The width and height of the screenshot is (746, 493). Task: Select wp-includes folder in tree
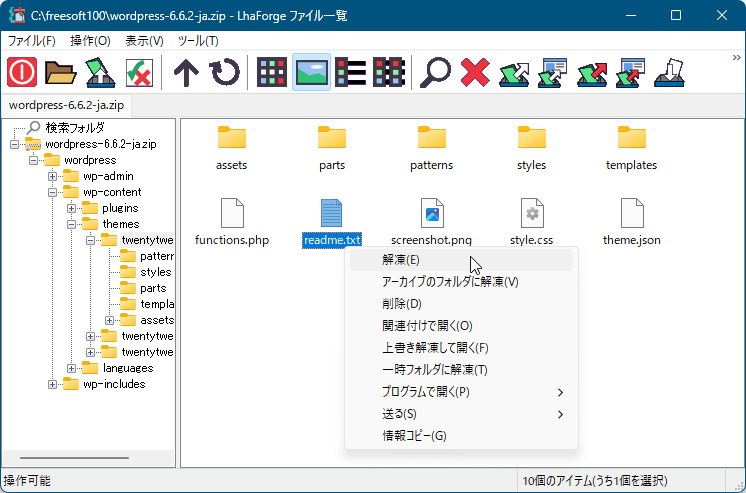(x=114, y=384)
